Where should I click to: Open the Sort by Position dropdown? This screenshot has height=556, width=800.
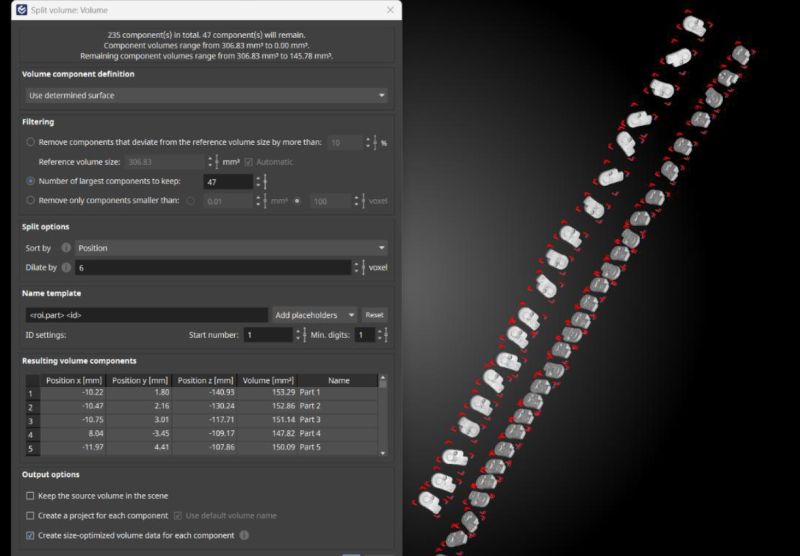230,248
